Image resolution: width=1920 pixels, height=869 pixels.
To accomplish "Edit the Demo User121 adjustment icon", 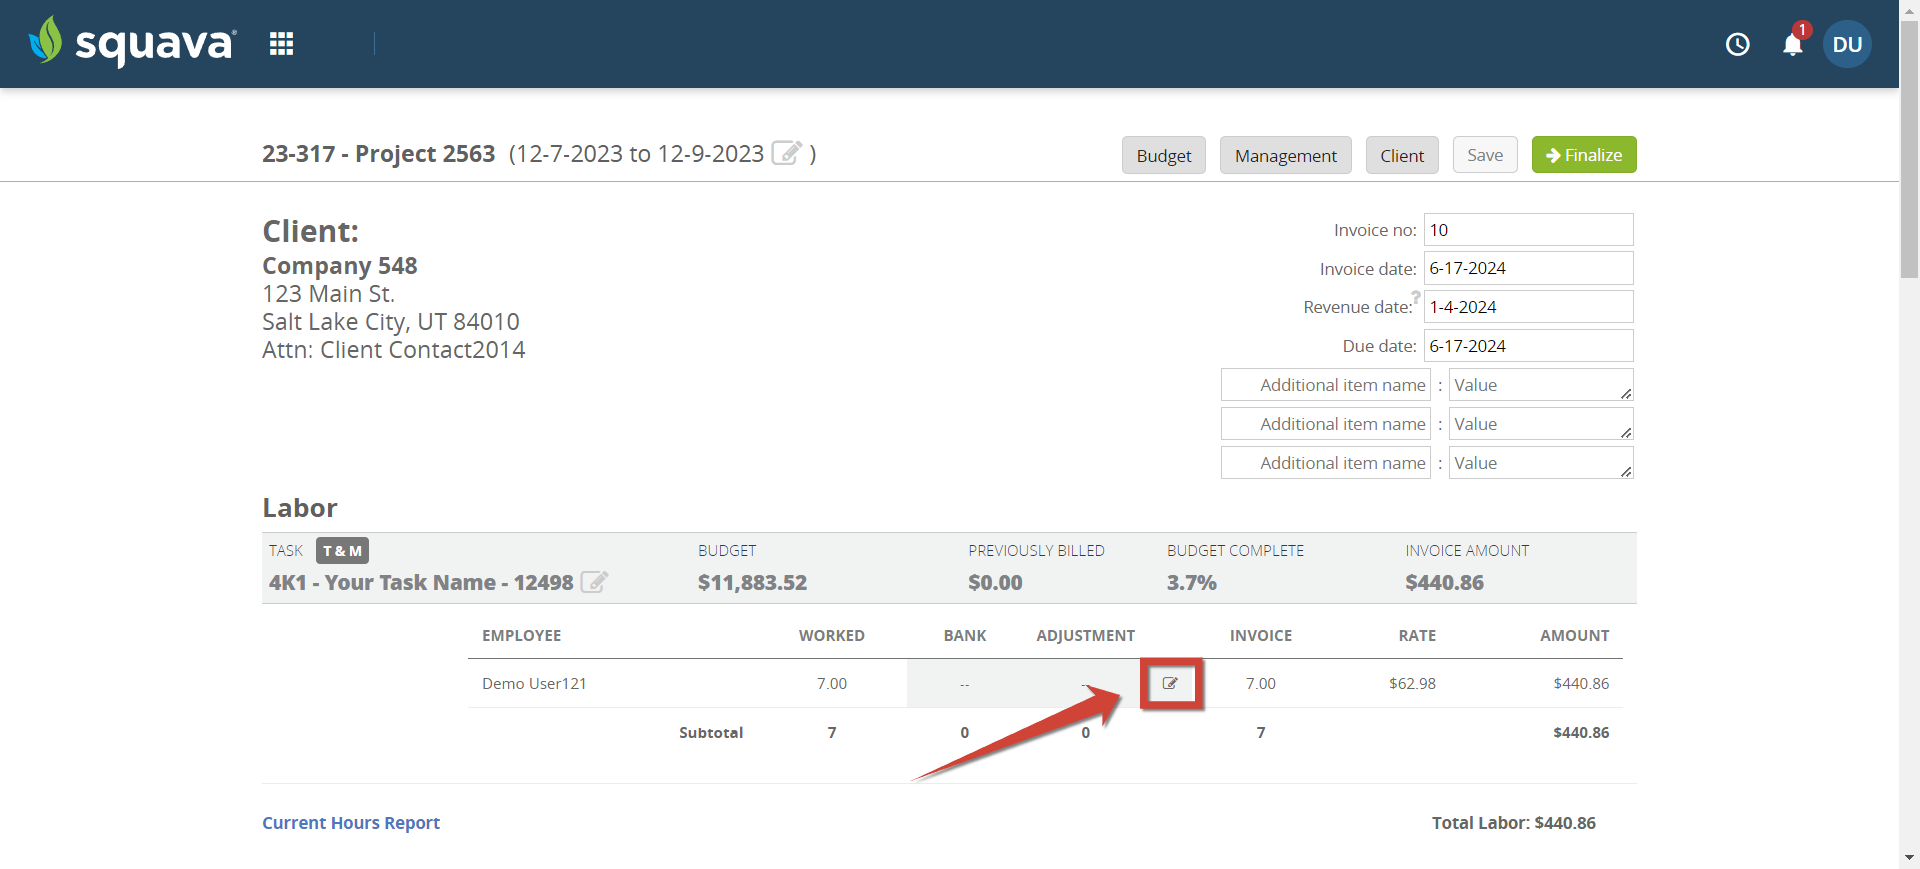I will click(x=1170, y=684).
